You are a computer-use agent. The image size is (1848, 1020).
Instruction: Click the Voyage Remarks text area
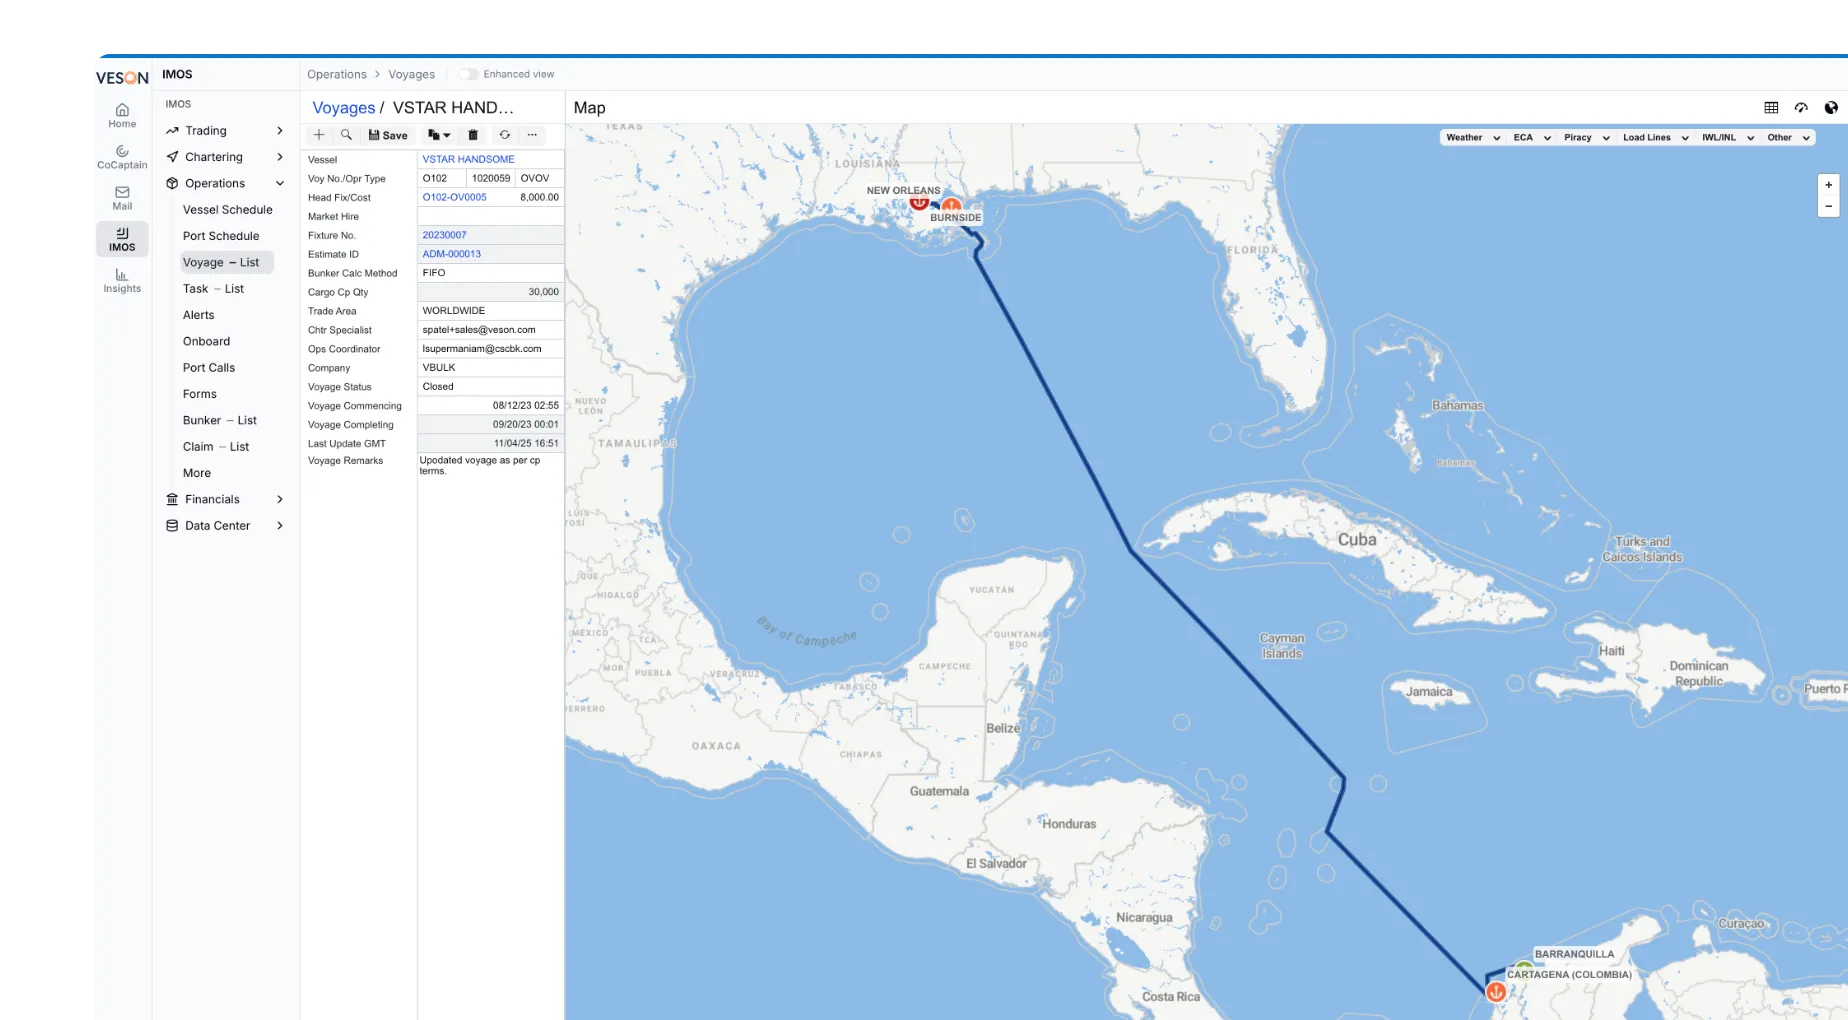coord(490,466)
